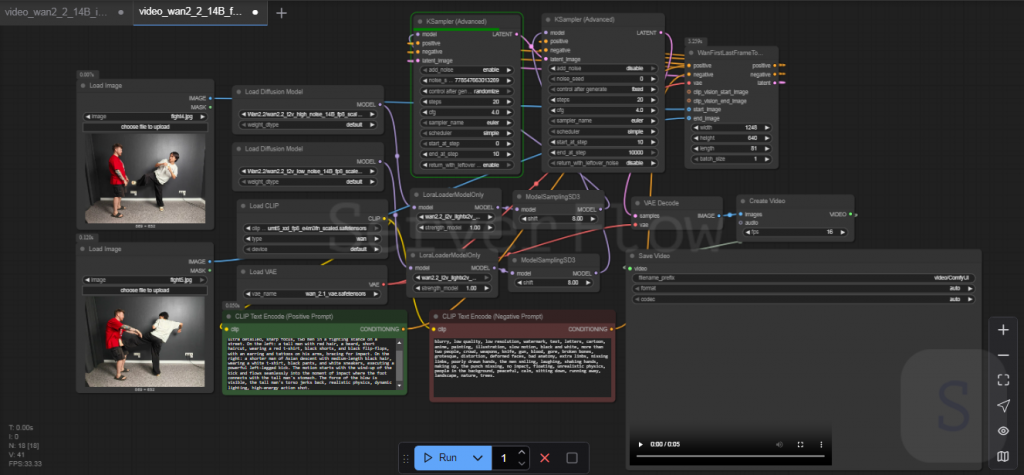
Task: Open sampler_name euler in first KSampler
Action: click(468, 122)
